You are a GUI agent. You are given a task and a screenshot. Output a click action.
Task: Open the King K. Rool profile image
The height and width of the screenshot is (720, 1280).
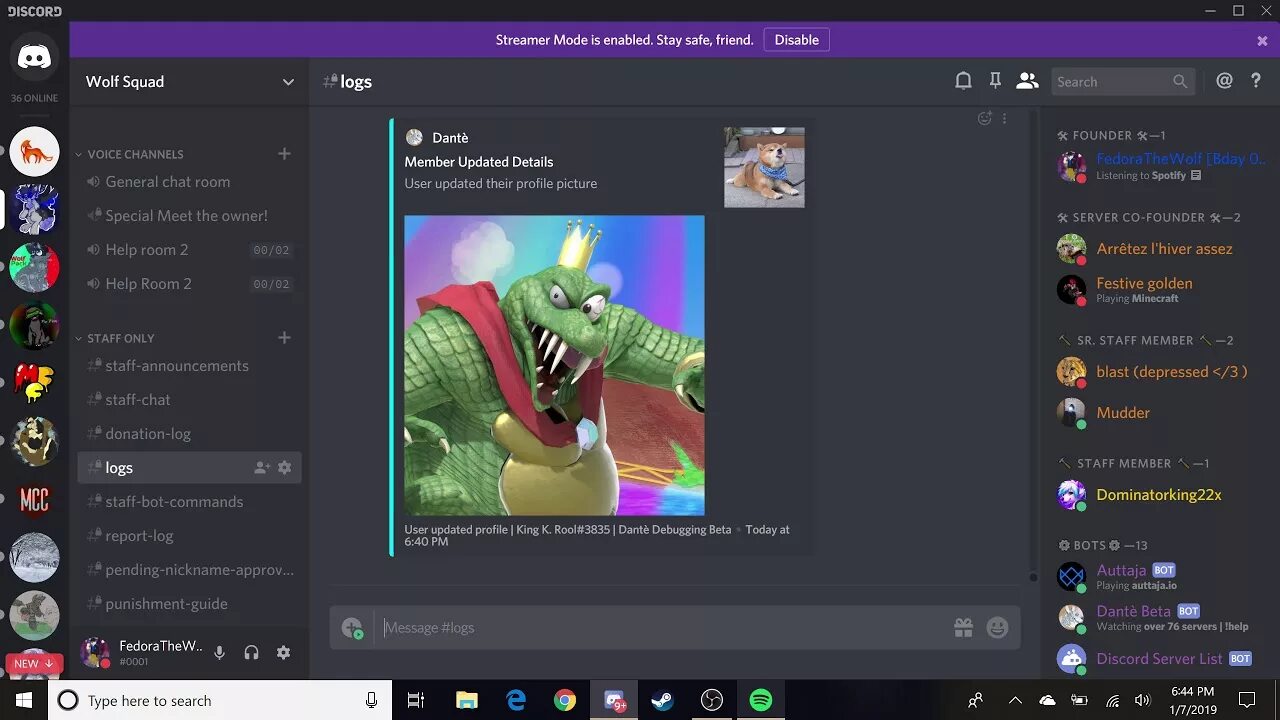(554, 365)
